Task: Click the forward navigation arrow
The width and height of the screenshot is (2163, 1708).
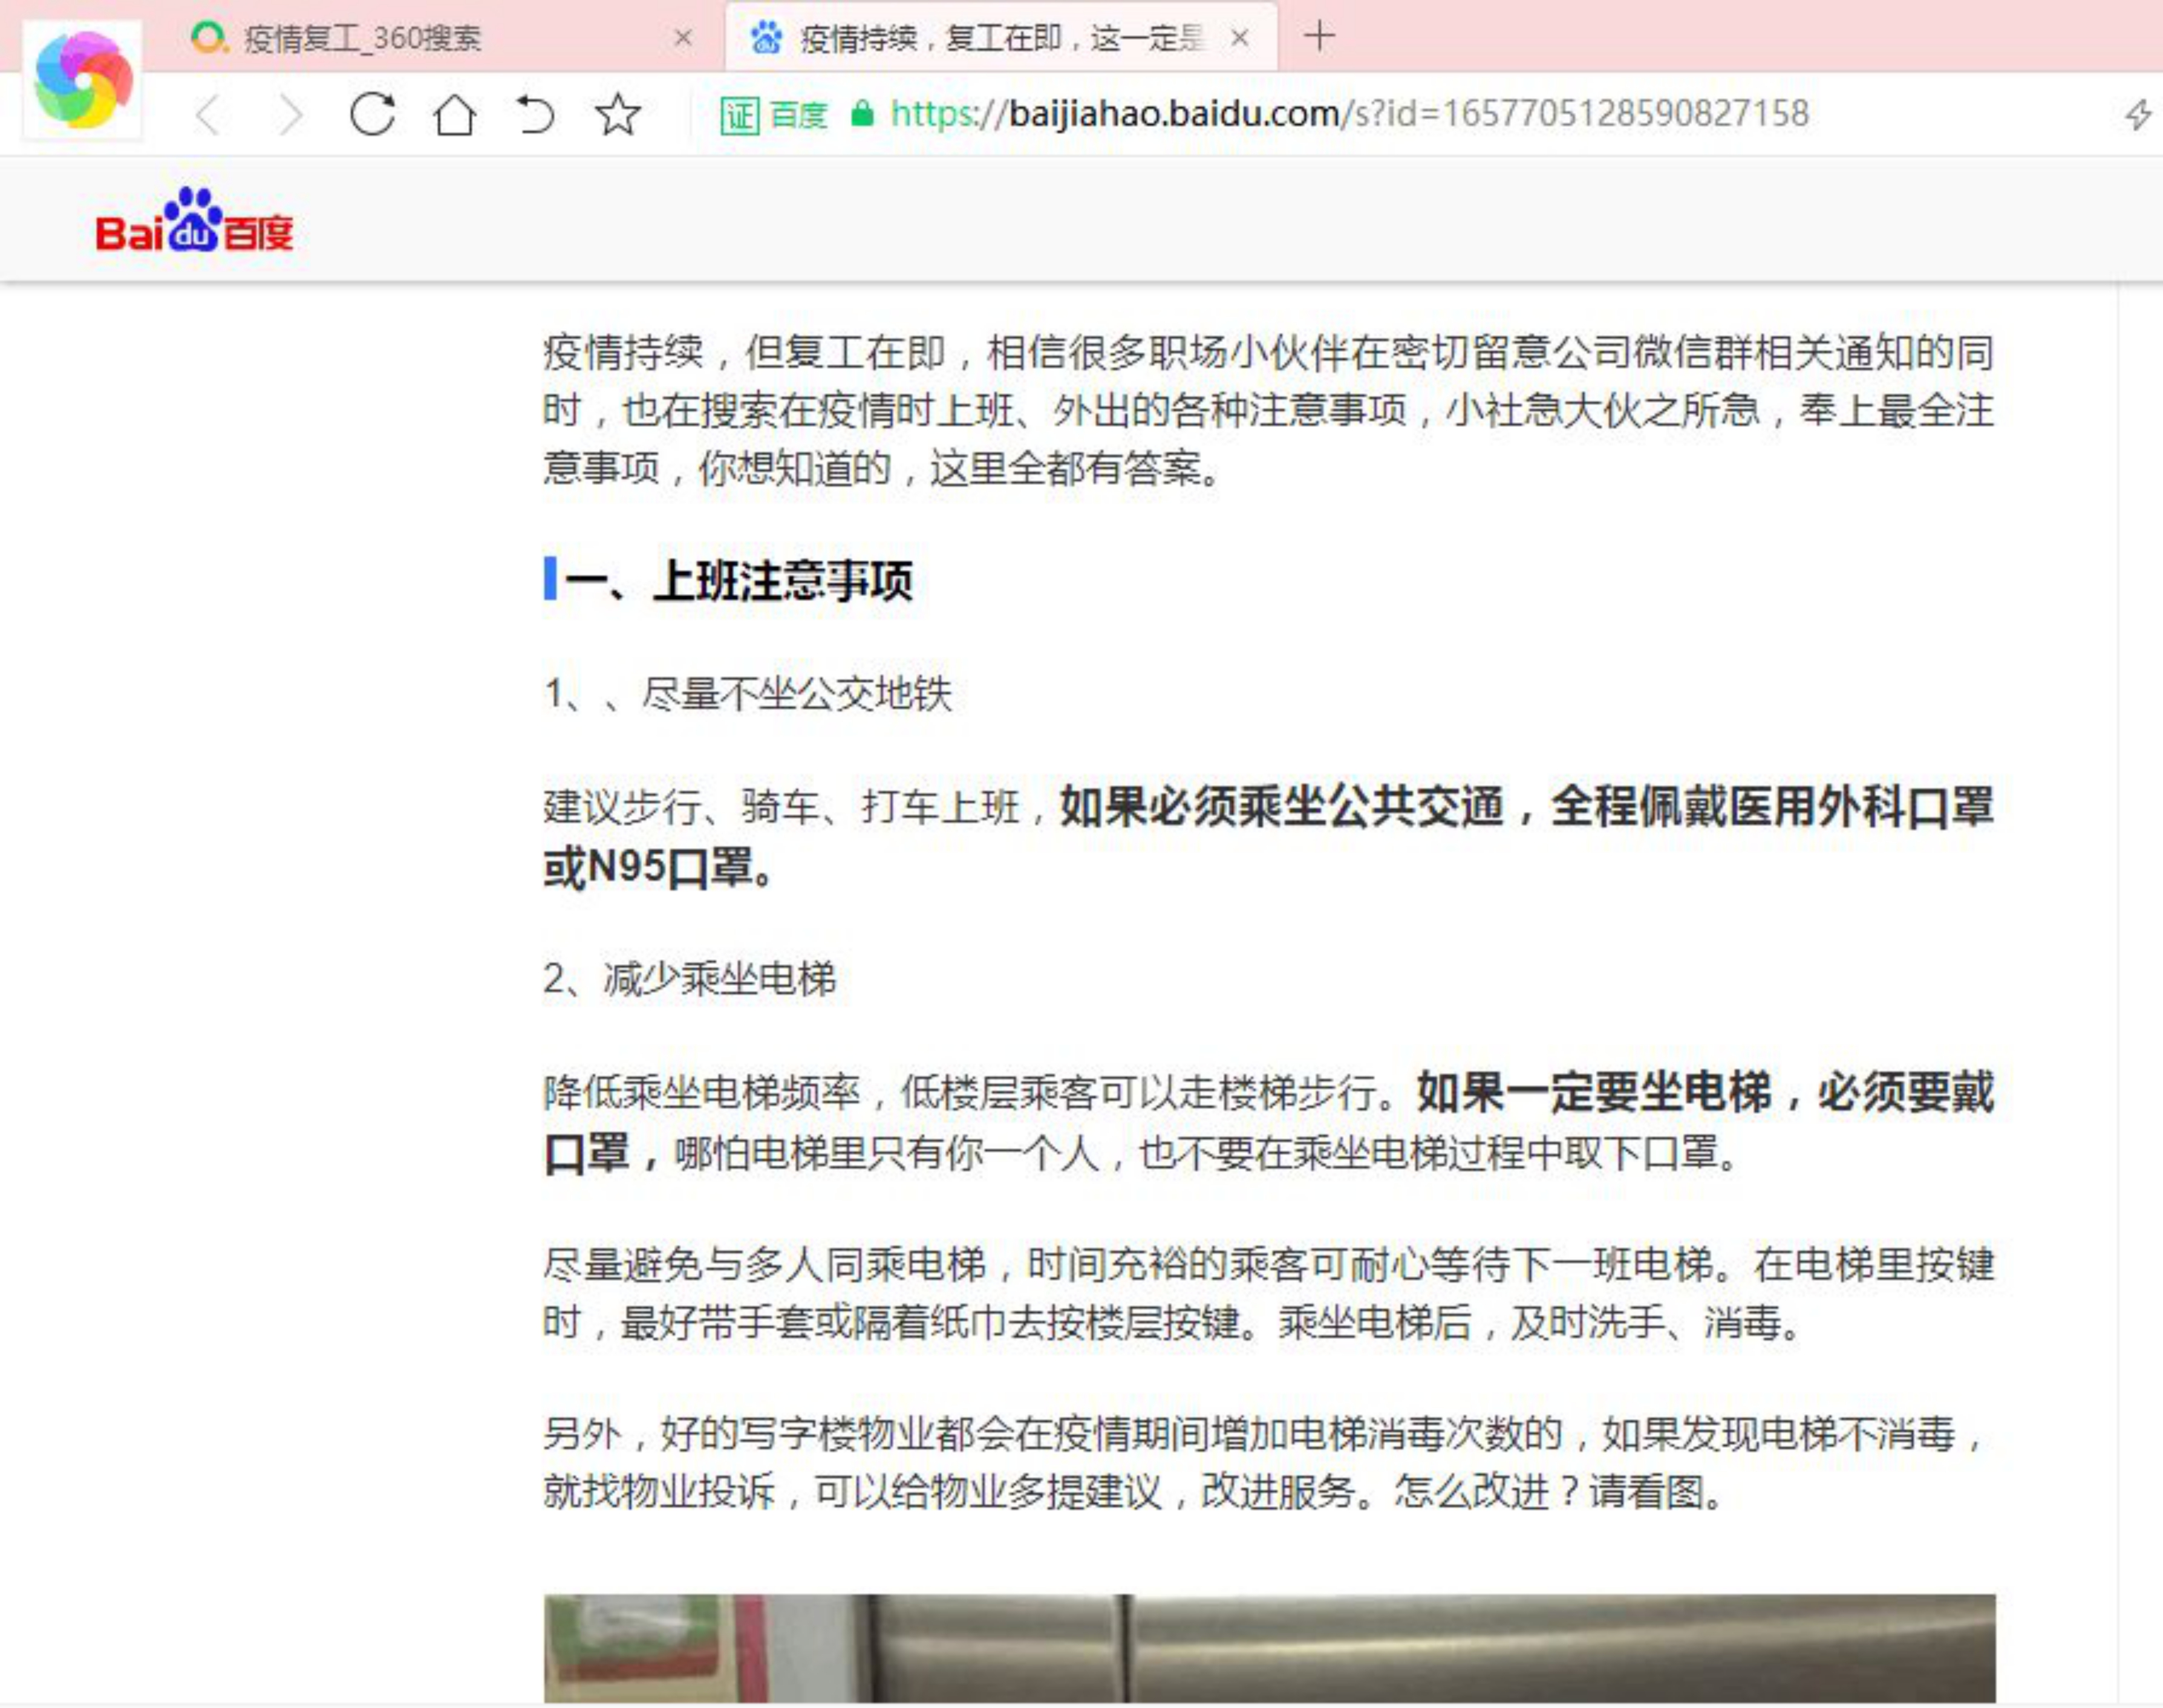Action: tap(290, 115)
